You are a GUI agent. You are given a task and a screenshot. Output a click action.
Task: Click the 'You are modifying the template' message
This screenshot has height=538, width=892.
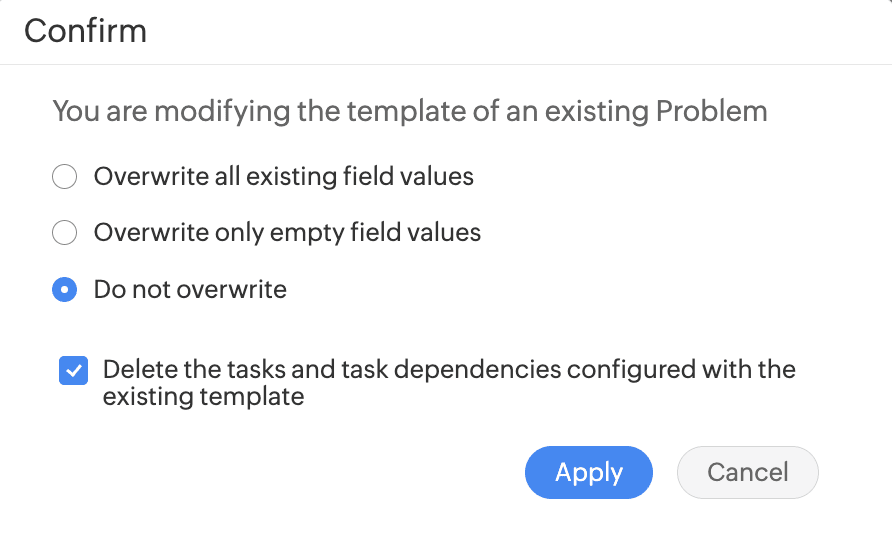[409, 111]
